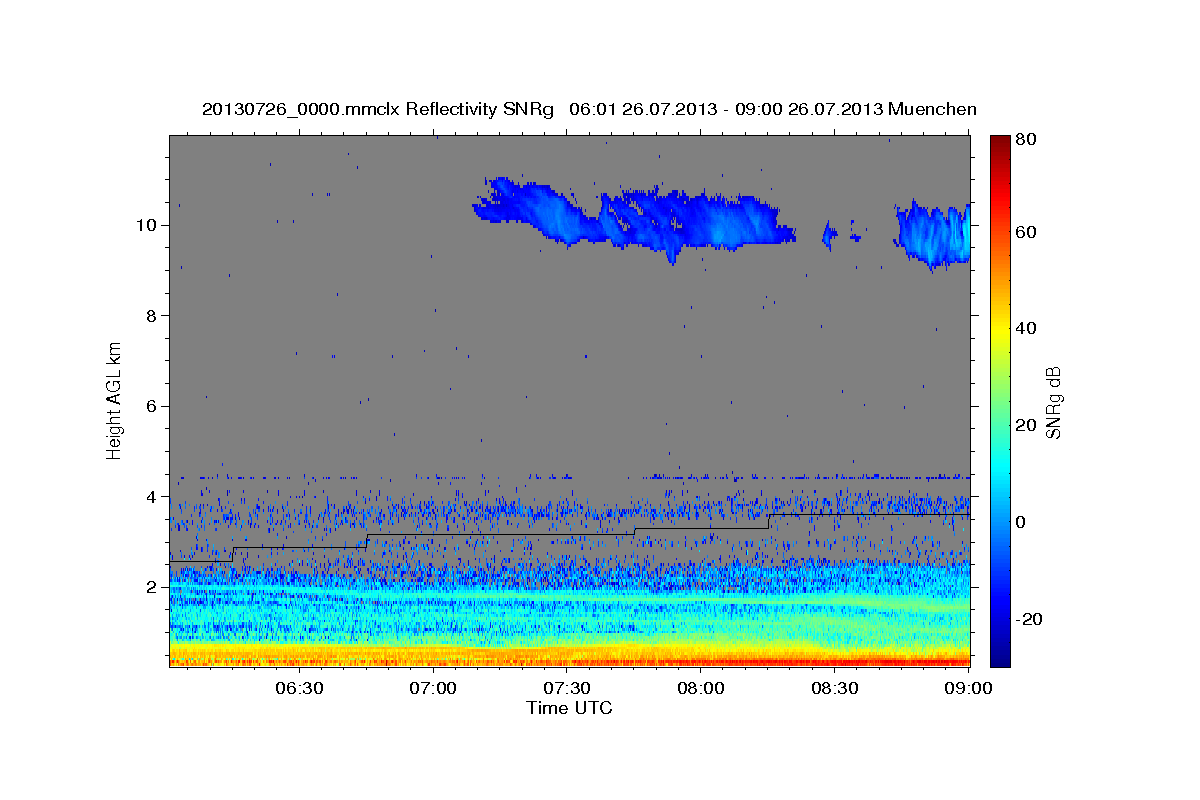Click the 09:00 time tick label
1200x800 pixels.
click(969, 688)
